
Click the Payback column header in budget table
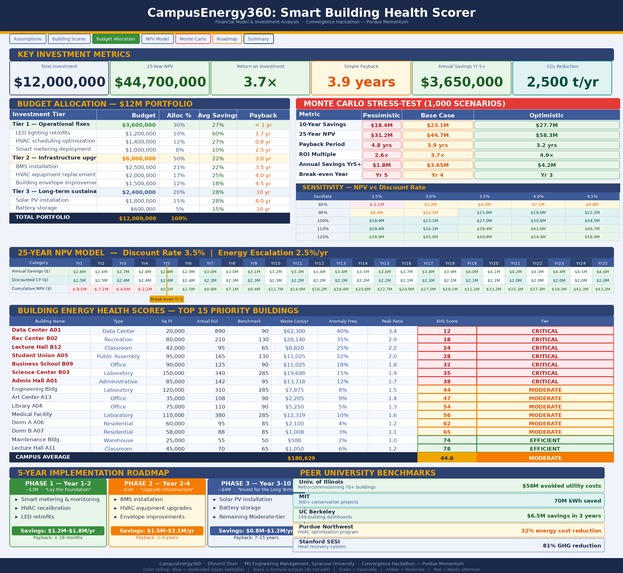pyautogui.click(x=263, y=115)
